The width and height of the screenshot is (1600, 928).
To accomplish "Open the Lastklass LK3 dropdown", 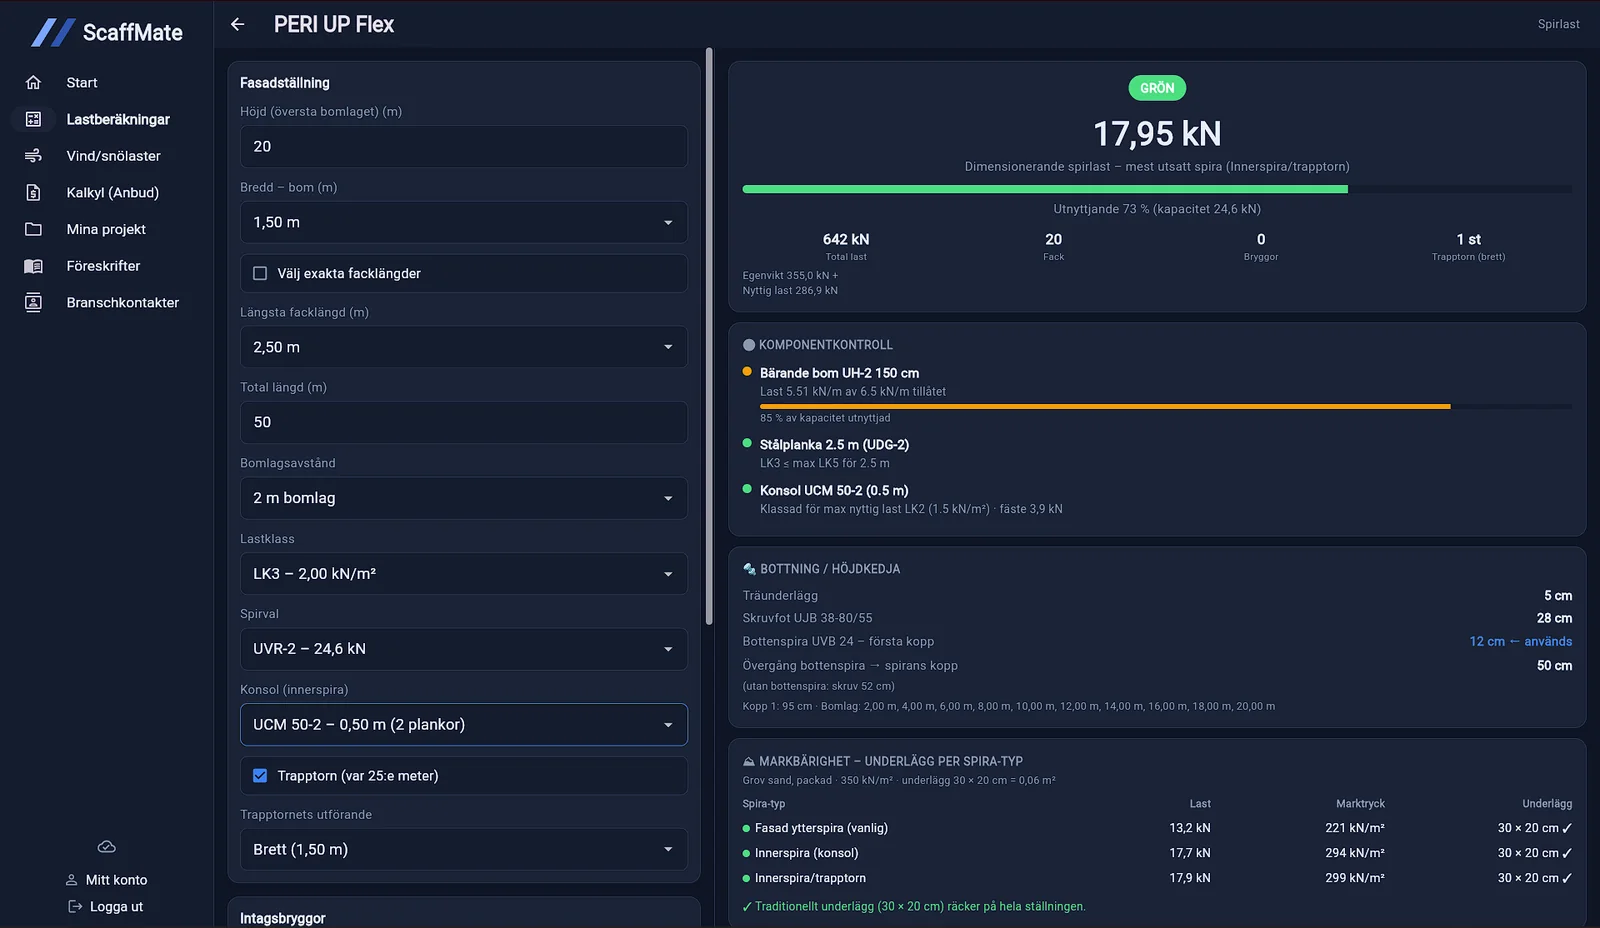I will point(464,573).
